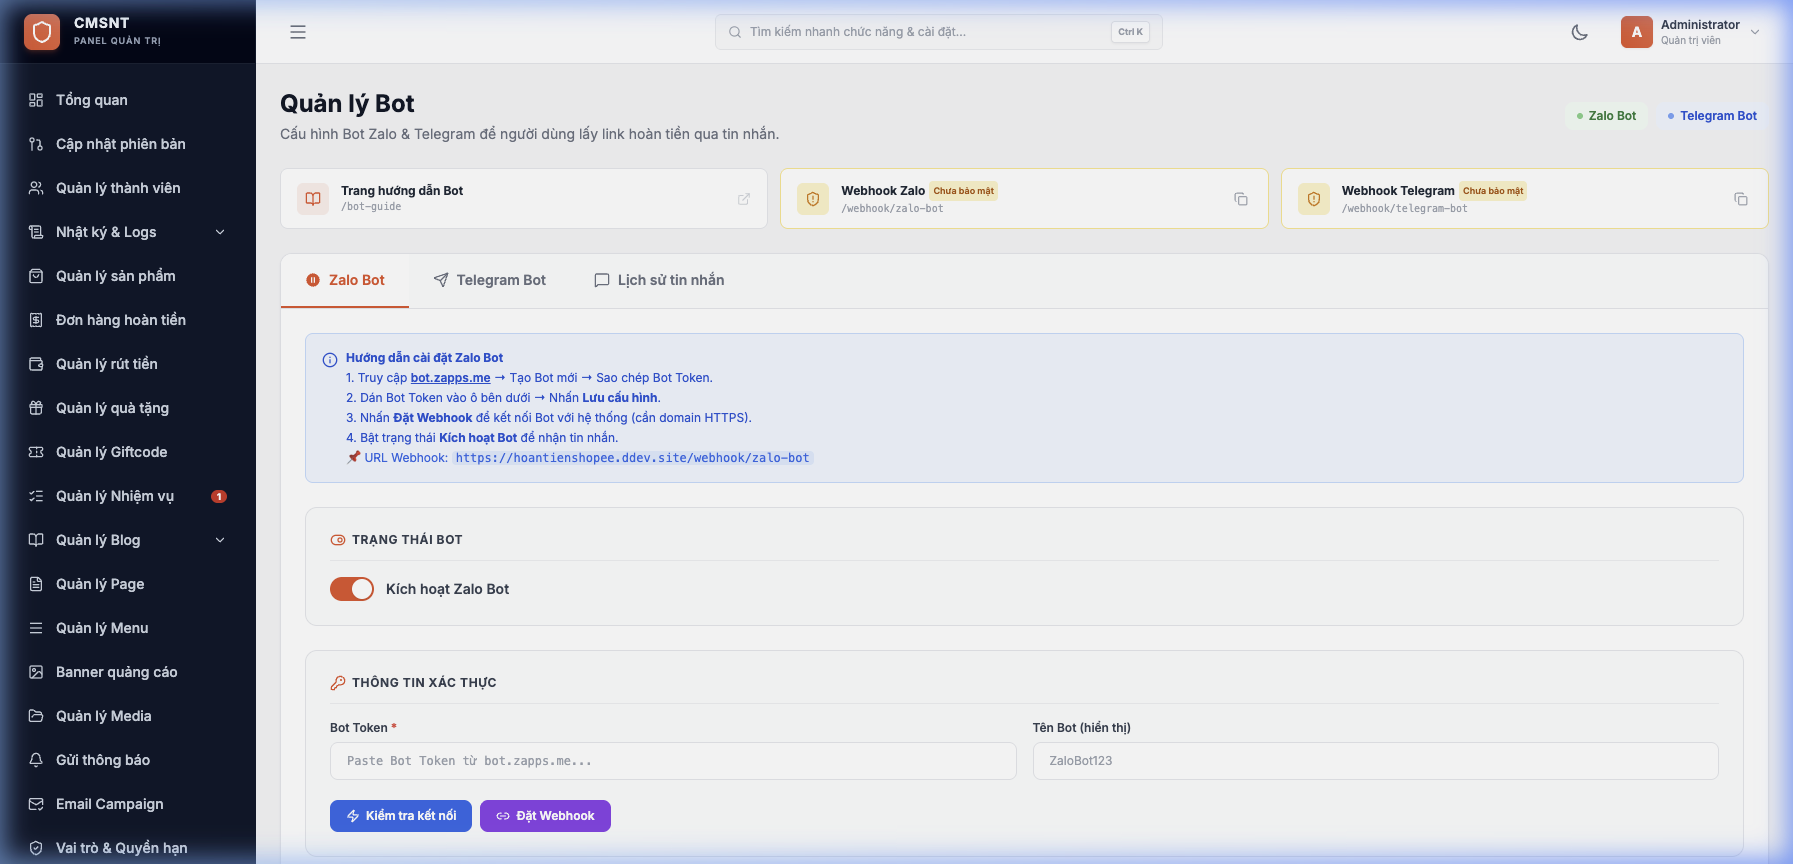
Task: Open bot guide via external link icon
Action: [x=744, y=199]
